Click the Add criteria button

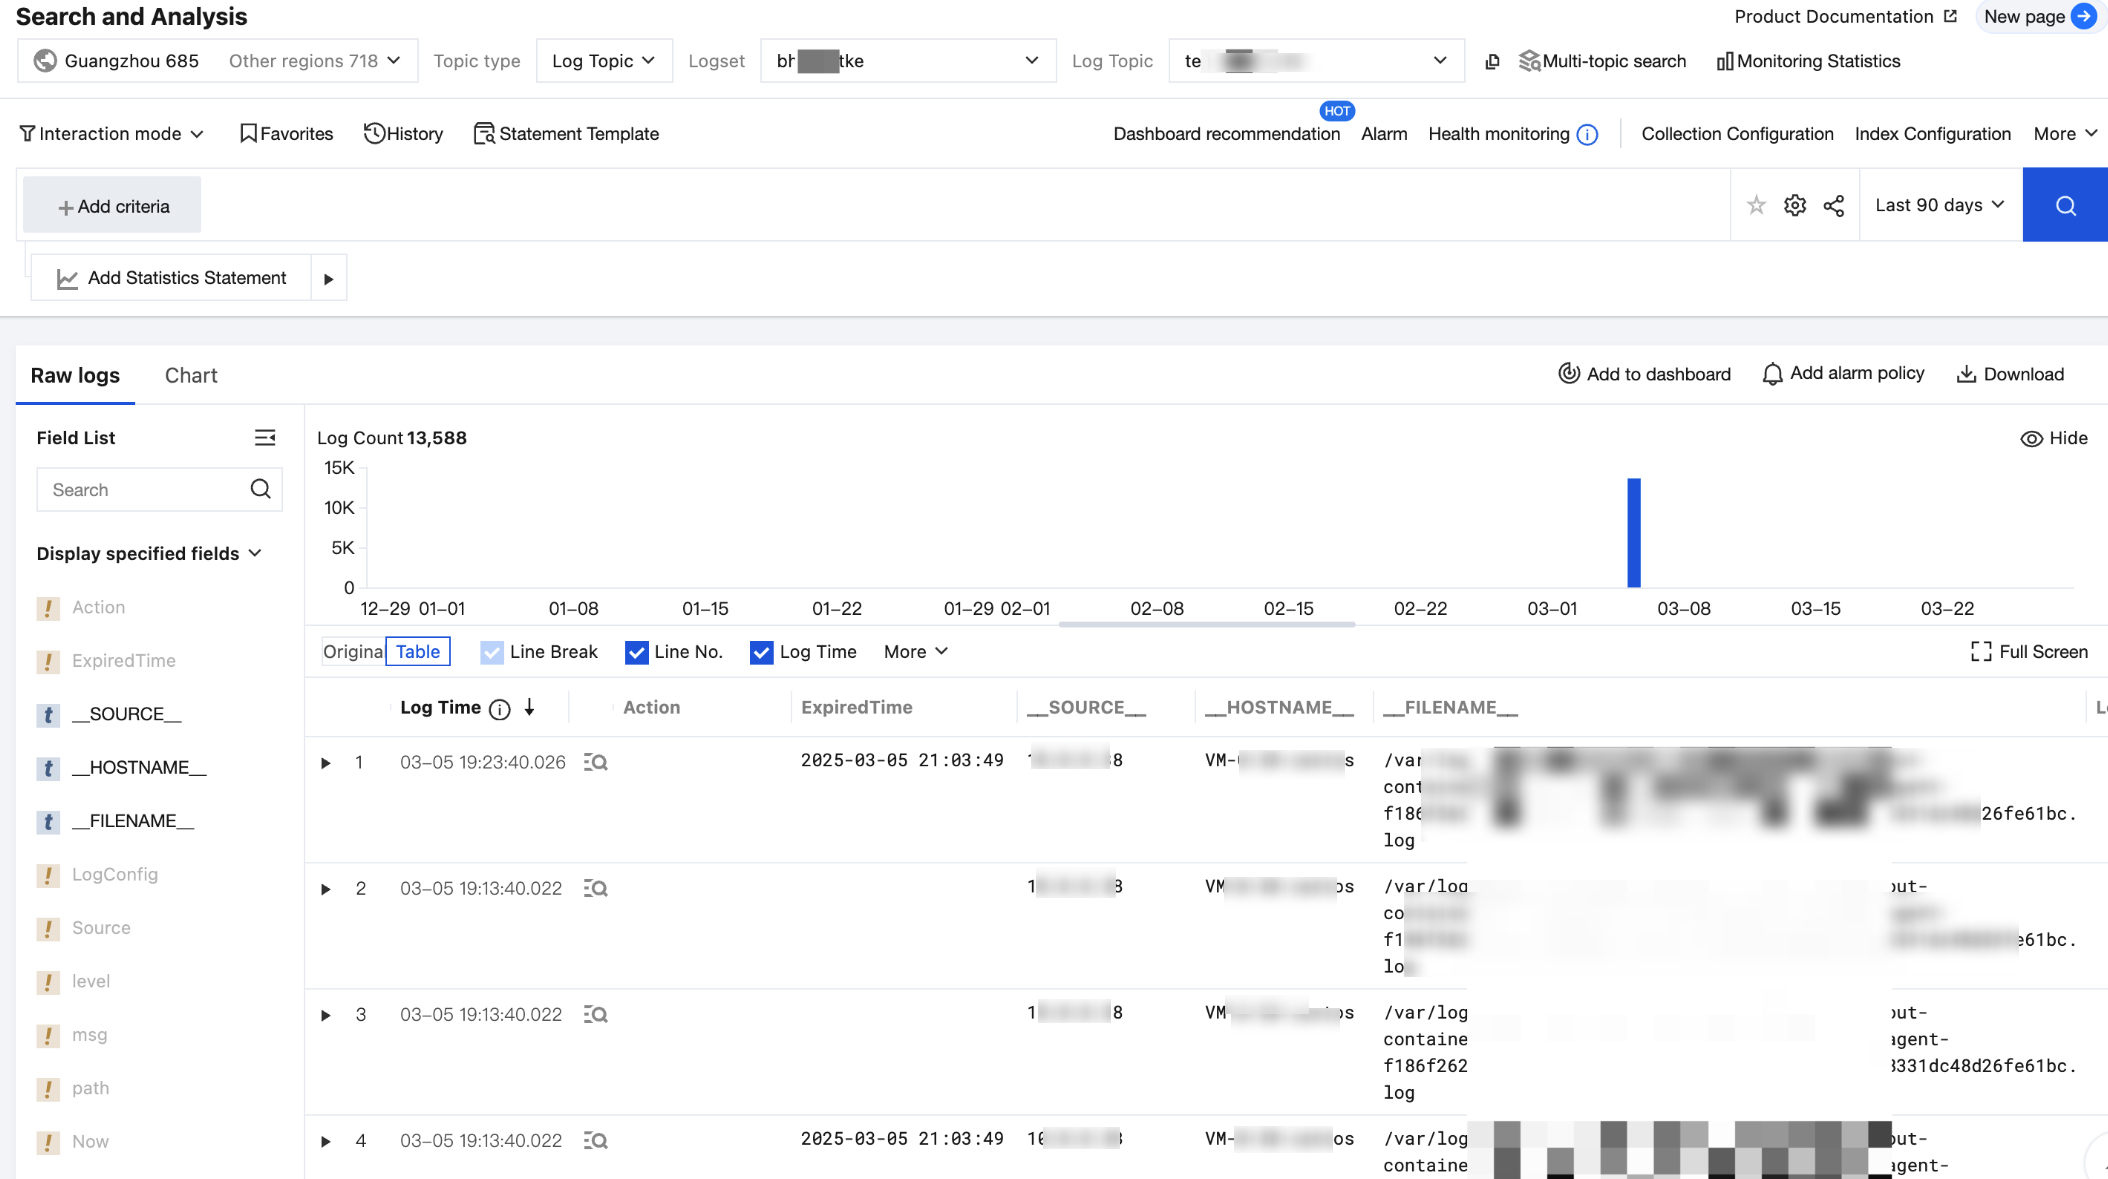112,206
